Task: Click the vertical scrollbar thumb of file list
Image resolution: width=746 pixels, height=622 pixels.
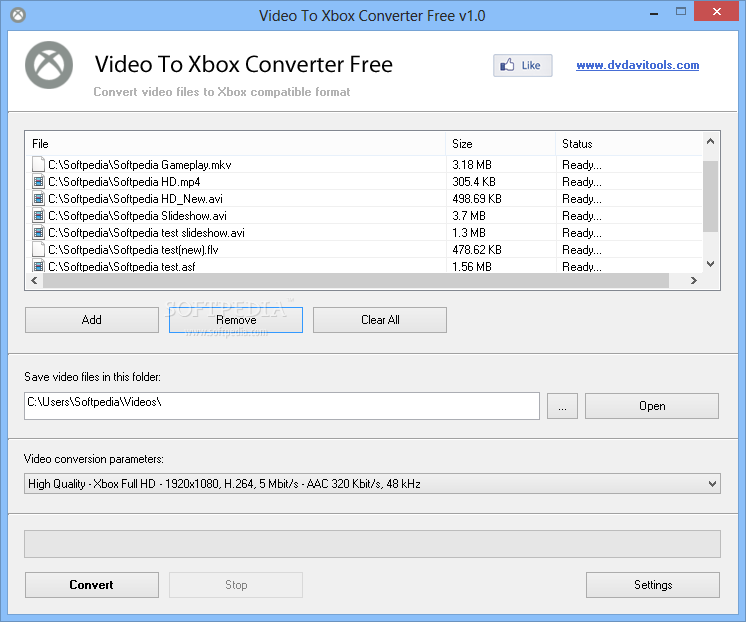Action: tap(710, 197)
